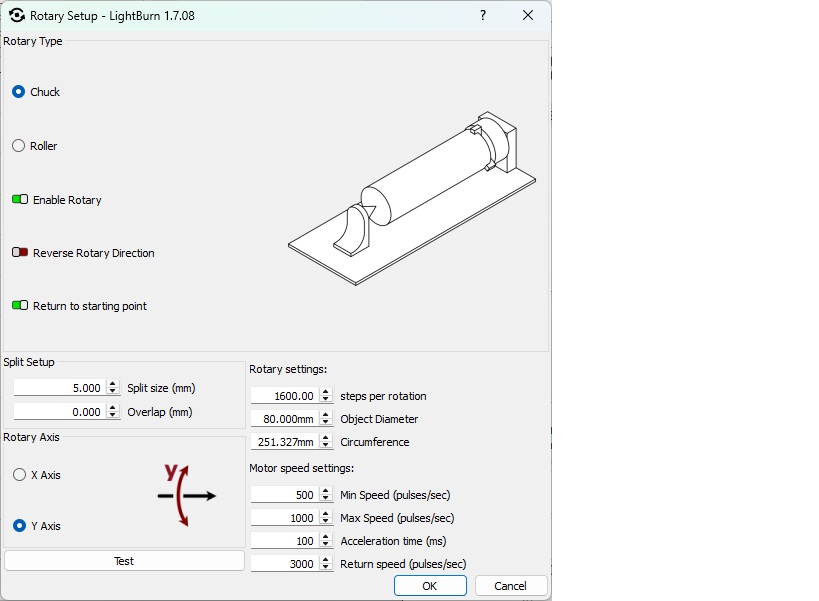Toggle Reverse Rotary Direction switch

pyautogui.click(x=20, y=253)
